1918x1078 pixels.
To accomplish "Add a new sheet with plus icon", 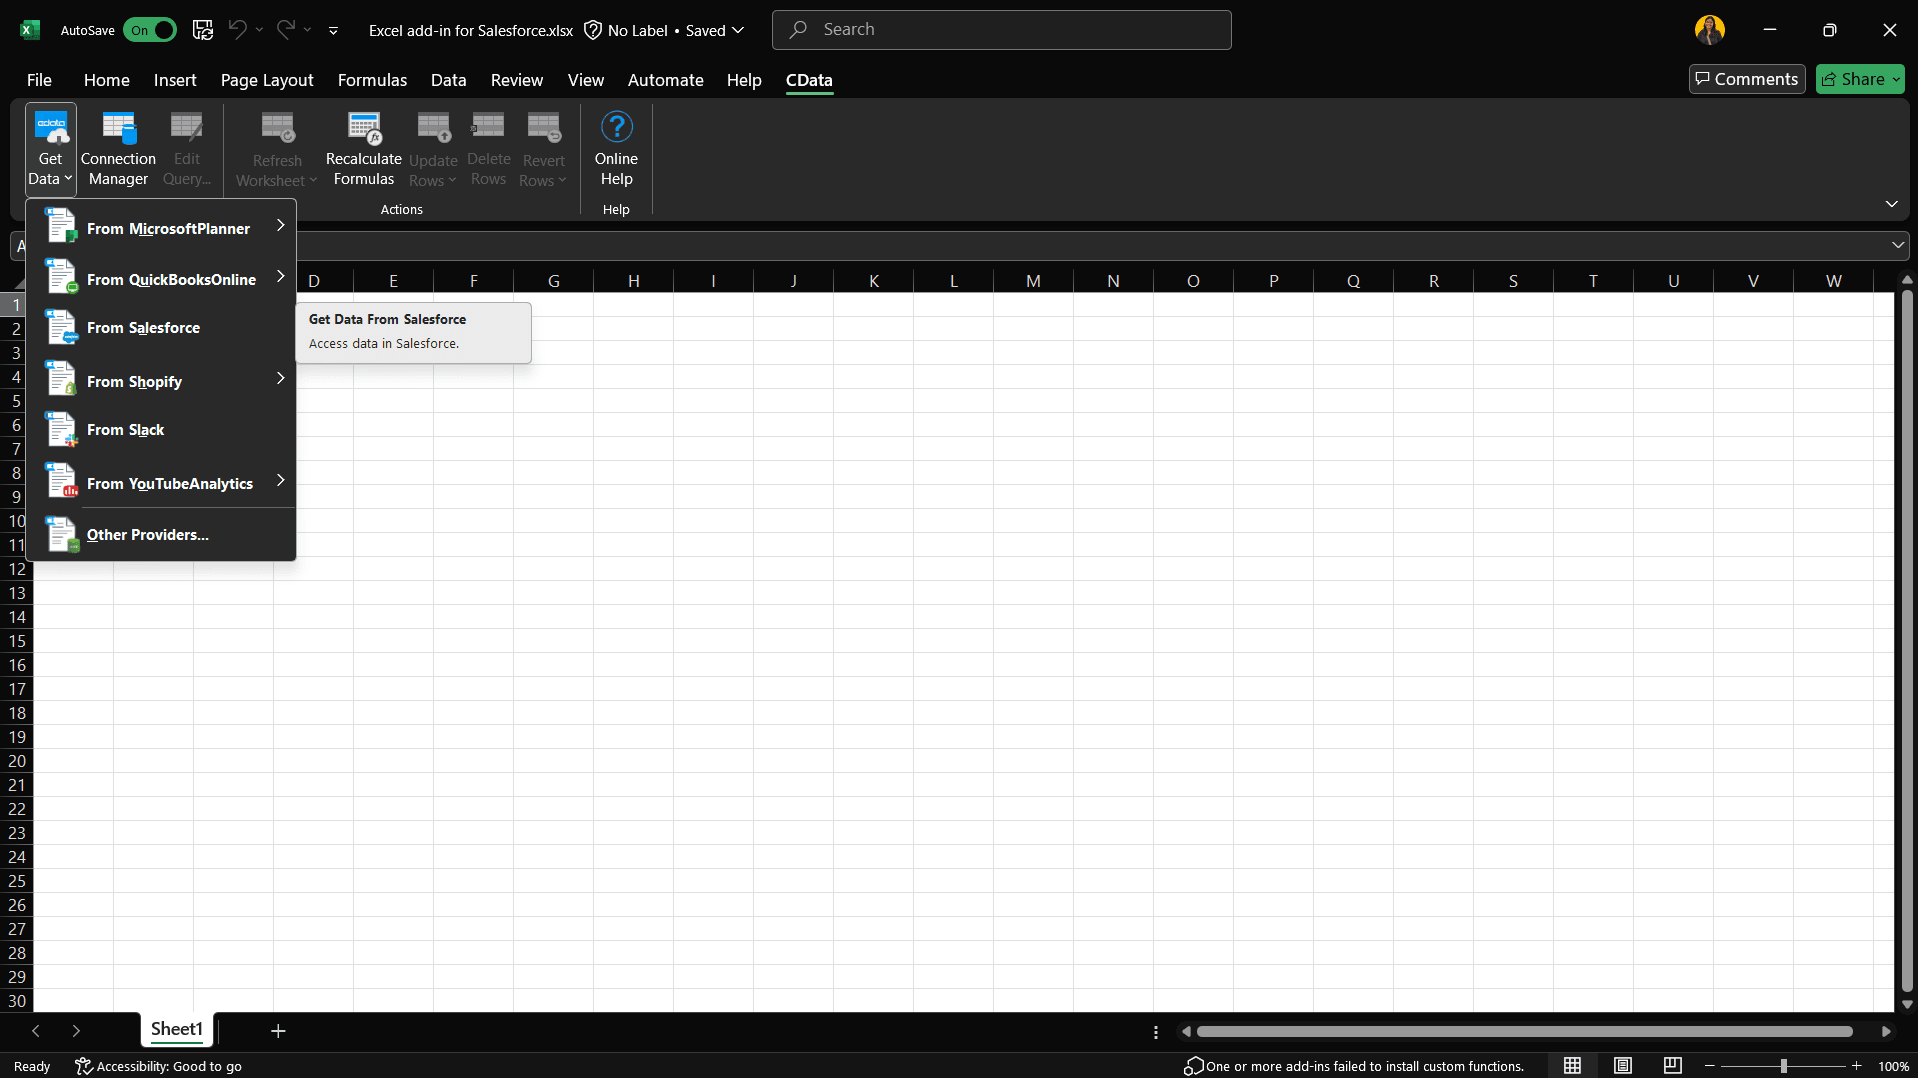I will coord(278,1031).
